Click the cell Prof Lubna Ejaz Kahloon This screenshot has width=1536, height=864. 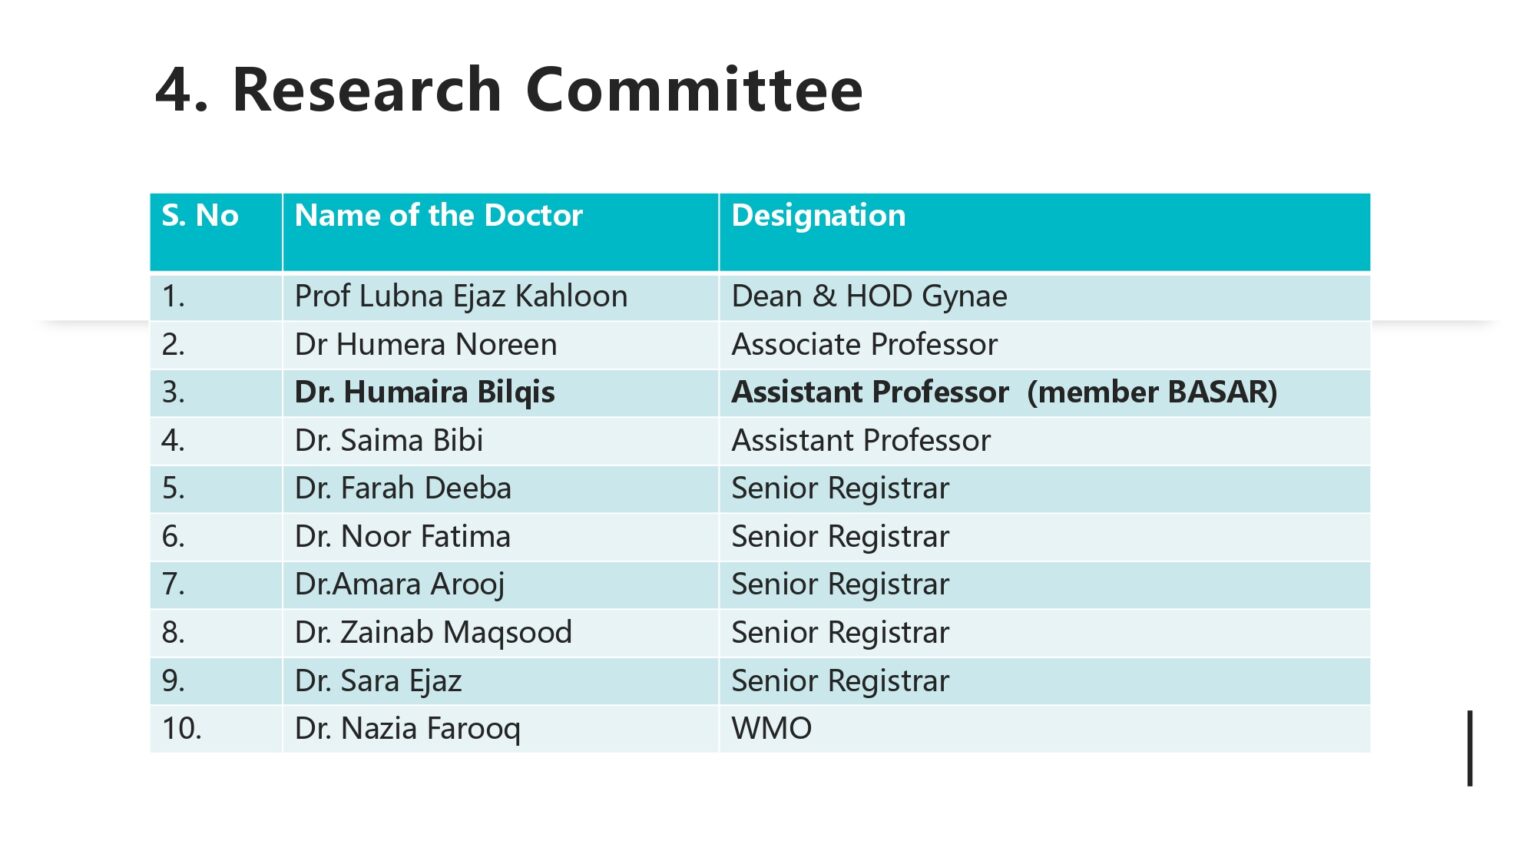500,297
